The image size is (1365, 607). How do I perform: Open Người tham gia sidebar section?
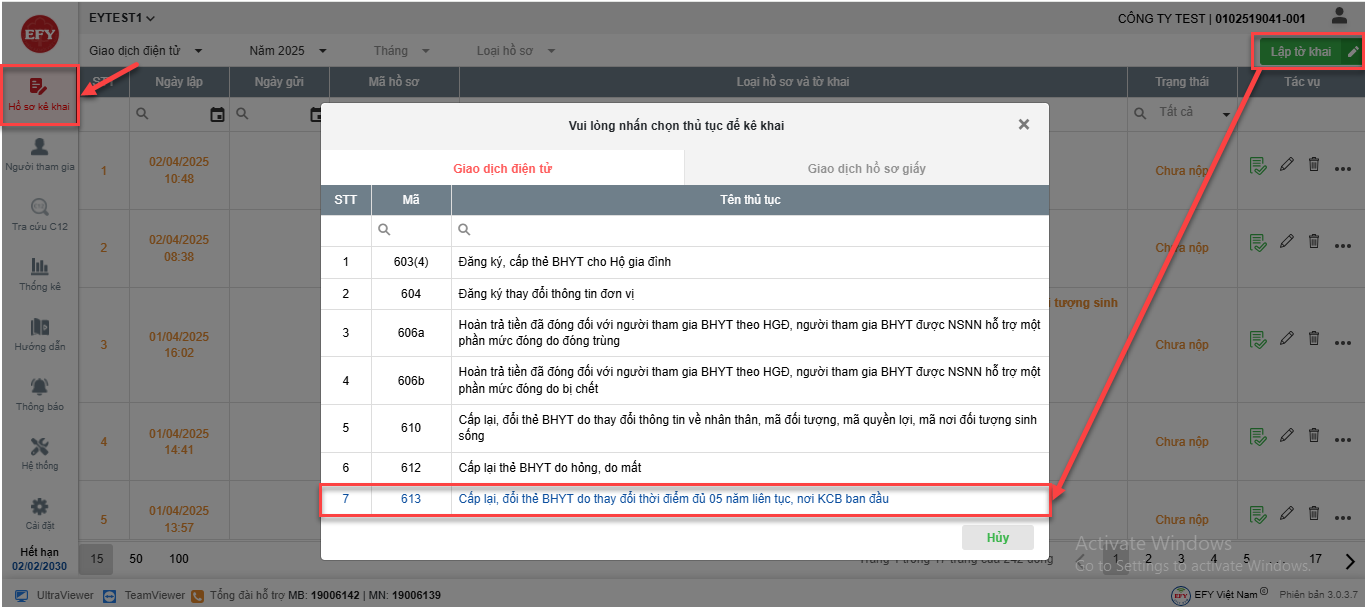click(40, 155)
